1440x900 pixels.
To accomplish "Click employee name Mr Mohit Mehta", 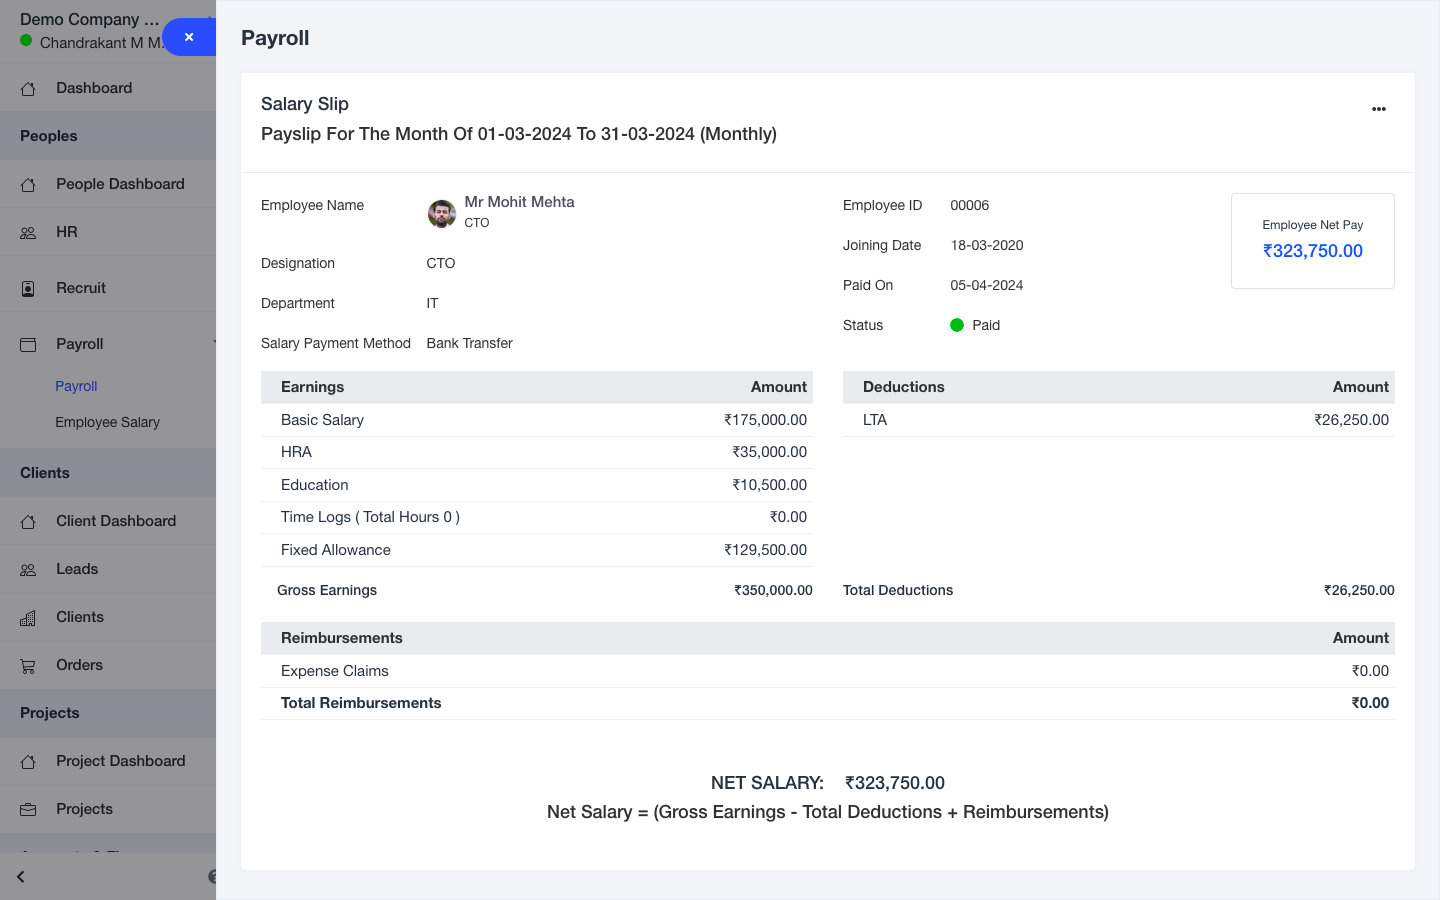I will click(519, 202).
